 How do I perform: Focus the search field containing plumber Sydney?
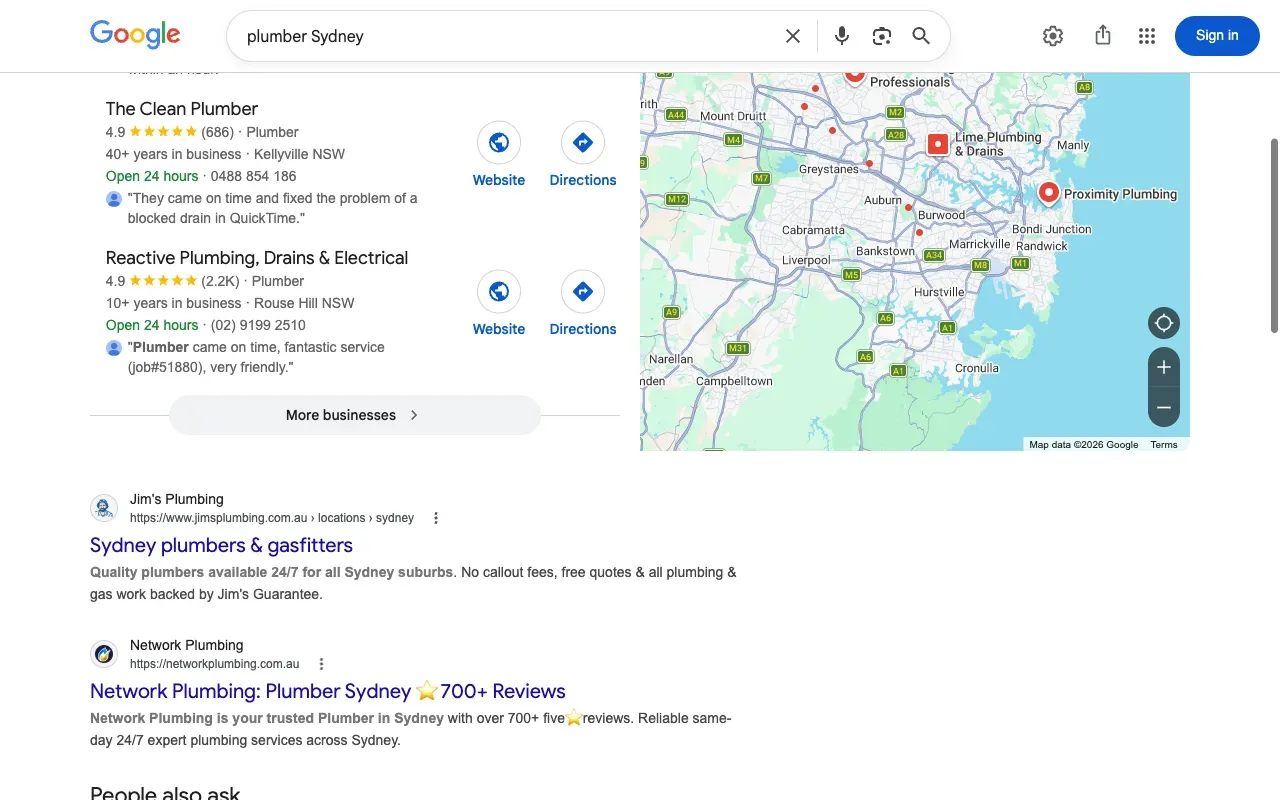(505, 36)
